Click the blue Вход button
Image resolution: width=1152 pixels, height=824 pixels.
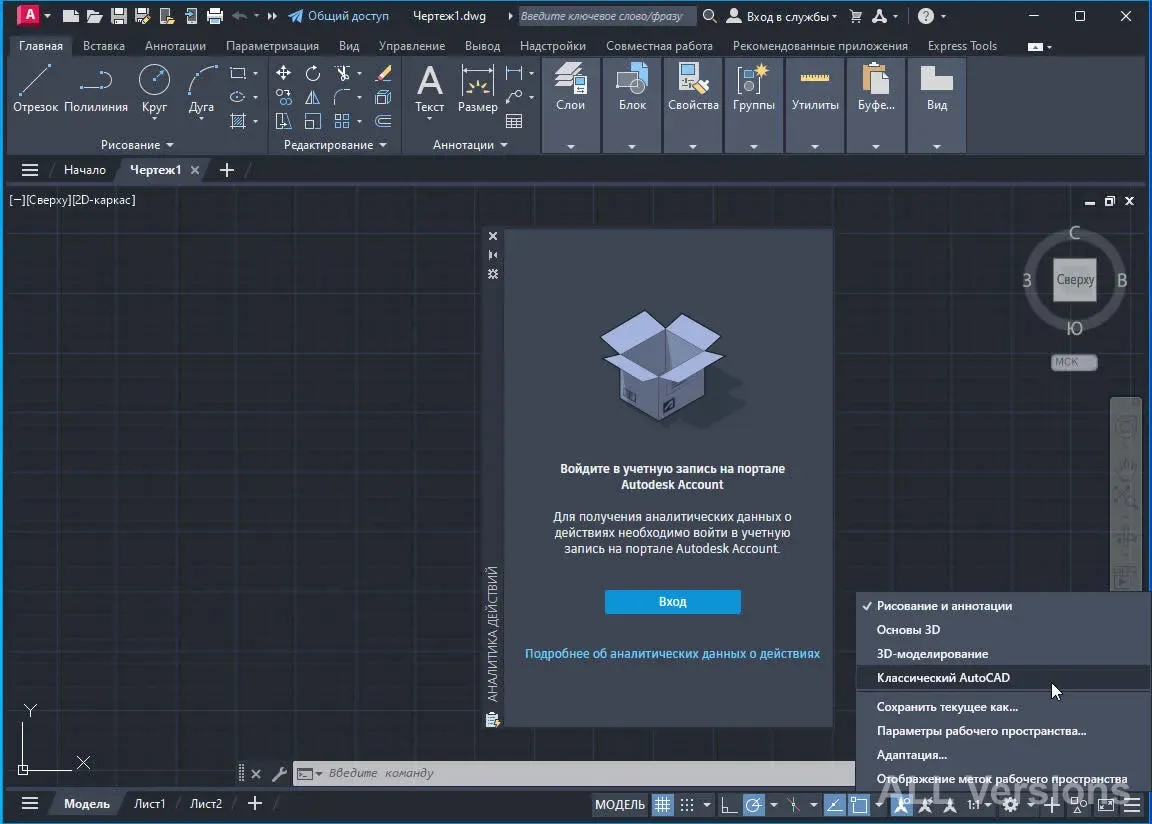pyautogui.click(x=672, y=601)
